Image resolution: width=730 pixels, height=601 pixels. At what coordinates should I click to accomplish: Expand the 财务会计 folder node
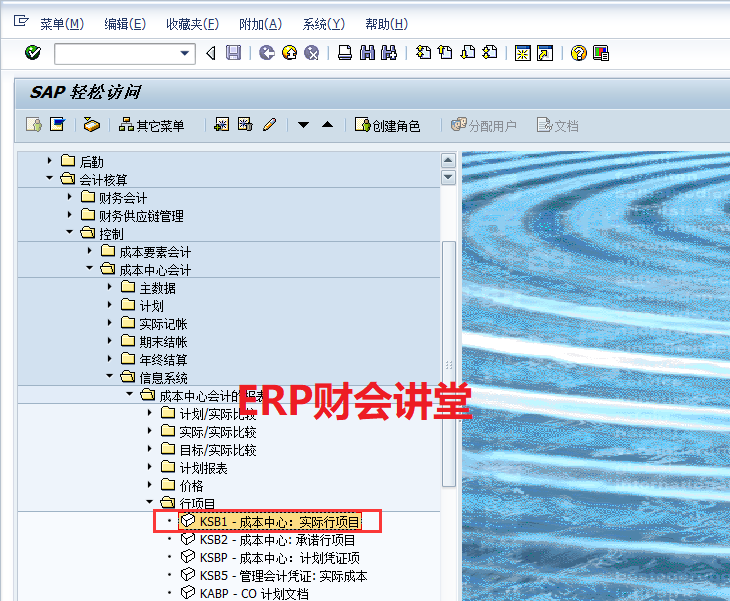(x=70, y=198)
